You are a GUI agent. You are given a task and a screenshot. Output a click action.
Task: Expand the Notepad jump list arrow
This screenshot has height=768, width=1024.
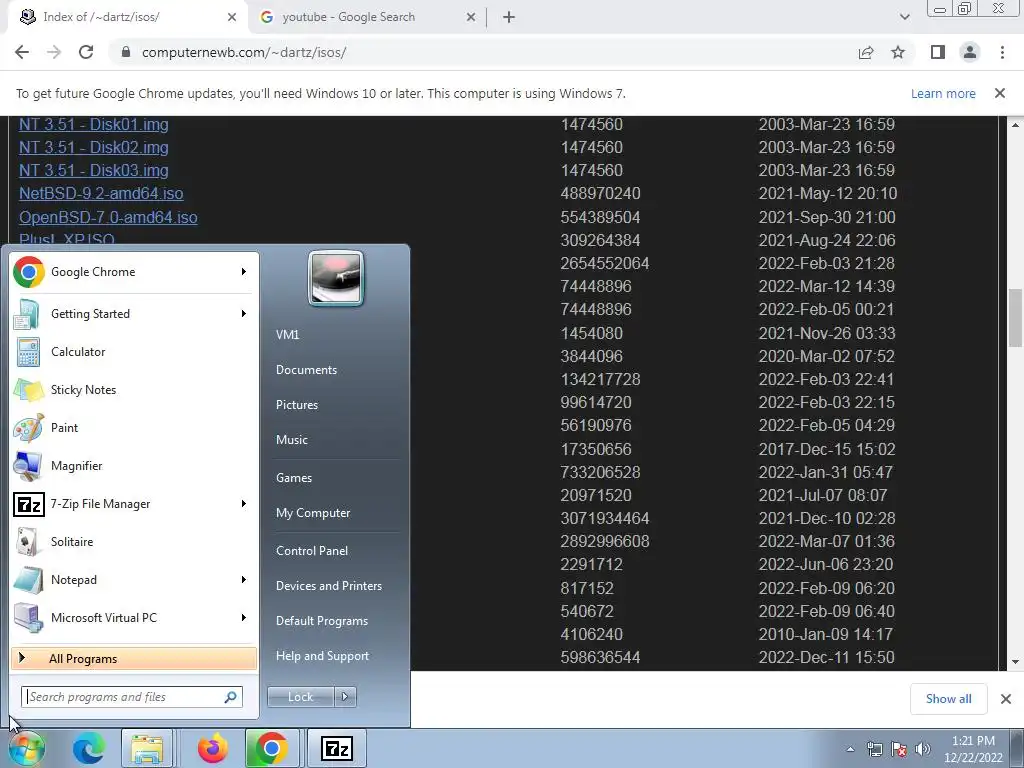[244, 579]
